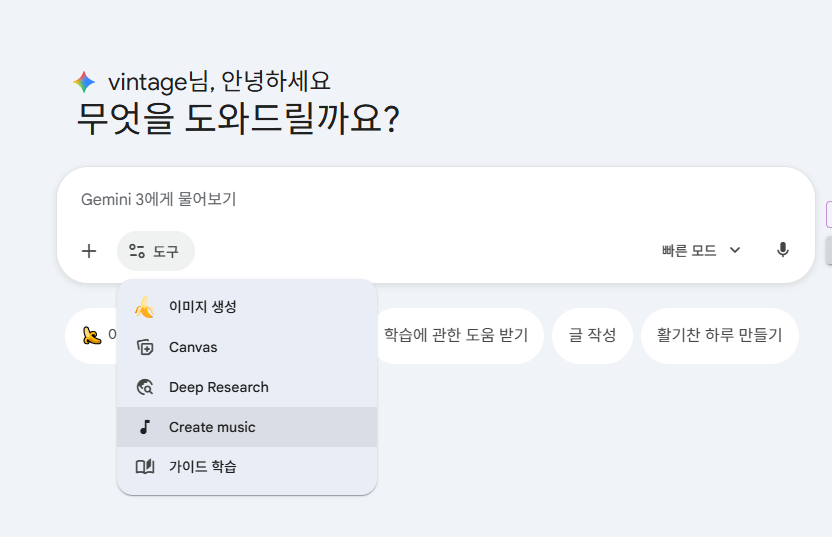832x537 pixels.
Task: Choose 이미지 생성 from tools menu
Action: tap(203, 307)
